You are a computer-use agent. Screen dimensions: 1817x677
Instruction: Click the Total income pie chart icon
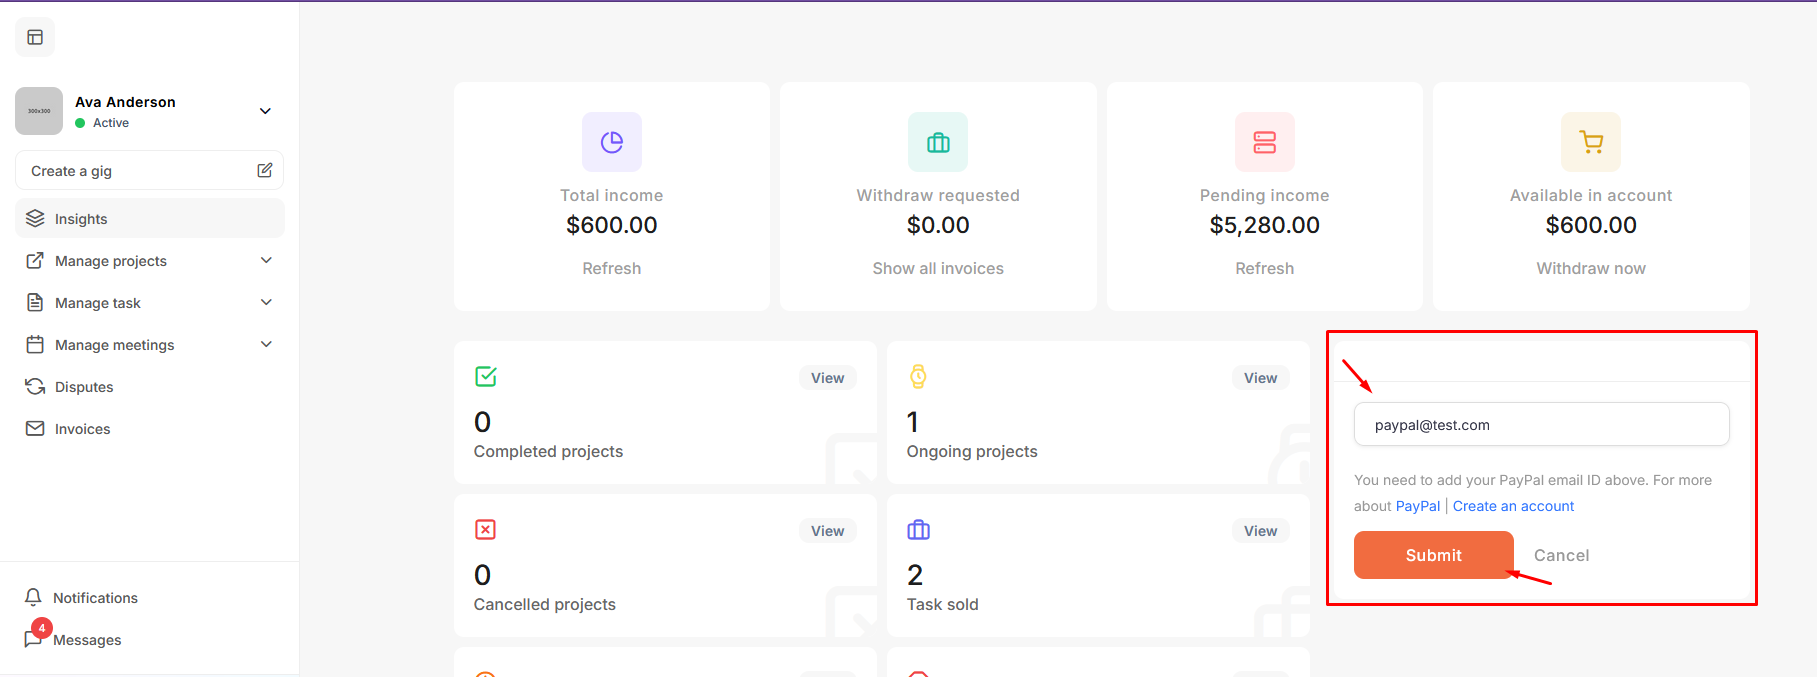612,142
